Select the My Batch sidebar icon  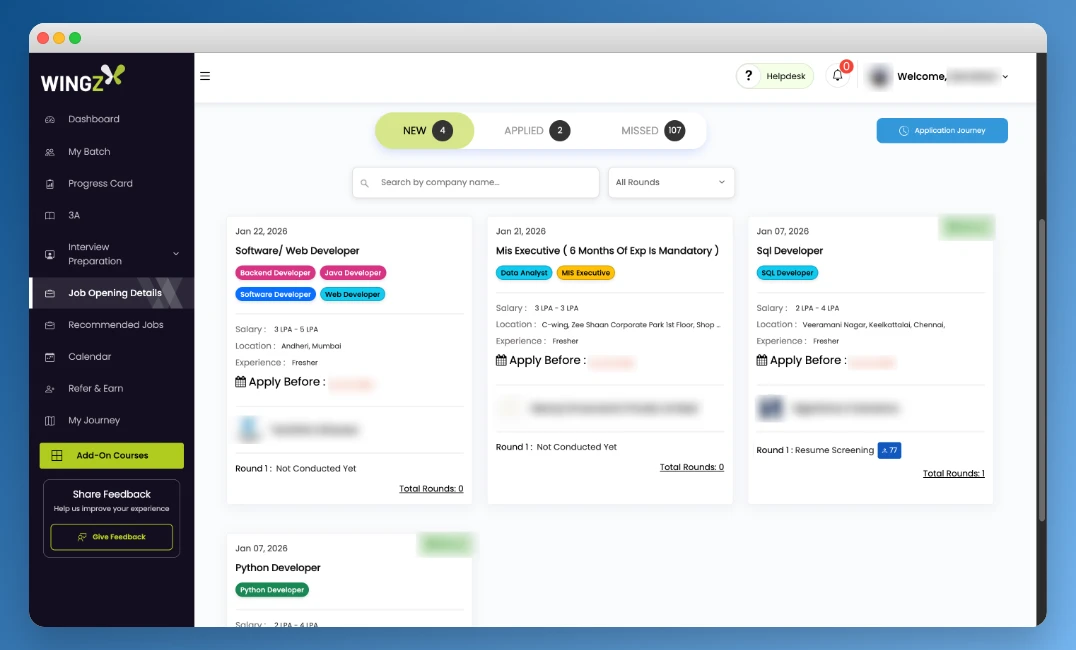coord(51,151)
